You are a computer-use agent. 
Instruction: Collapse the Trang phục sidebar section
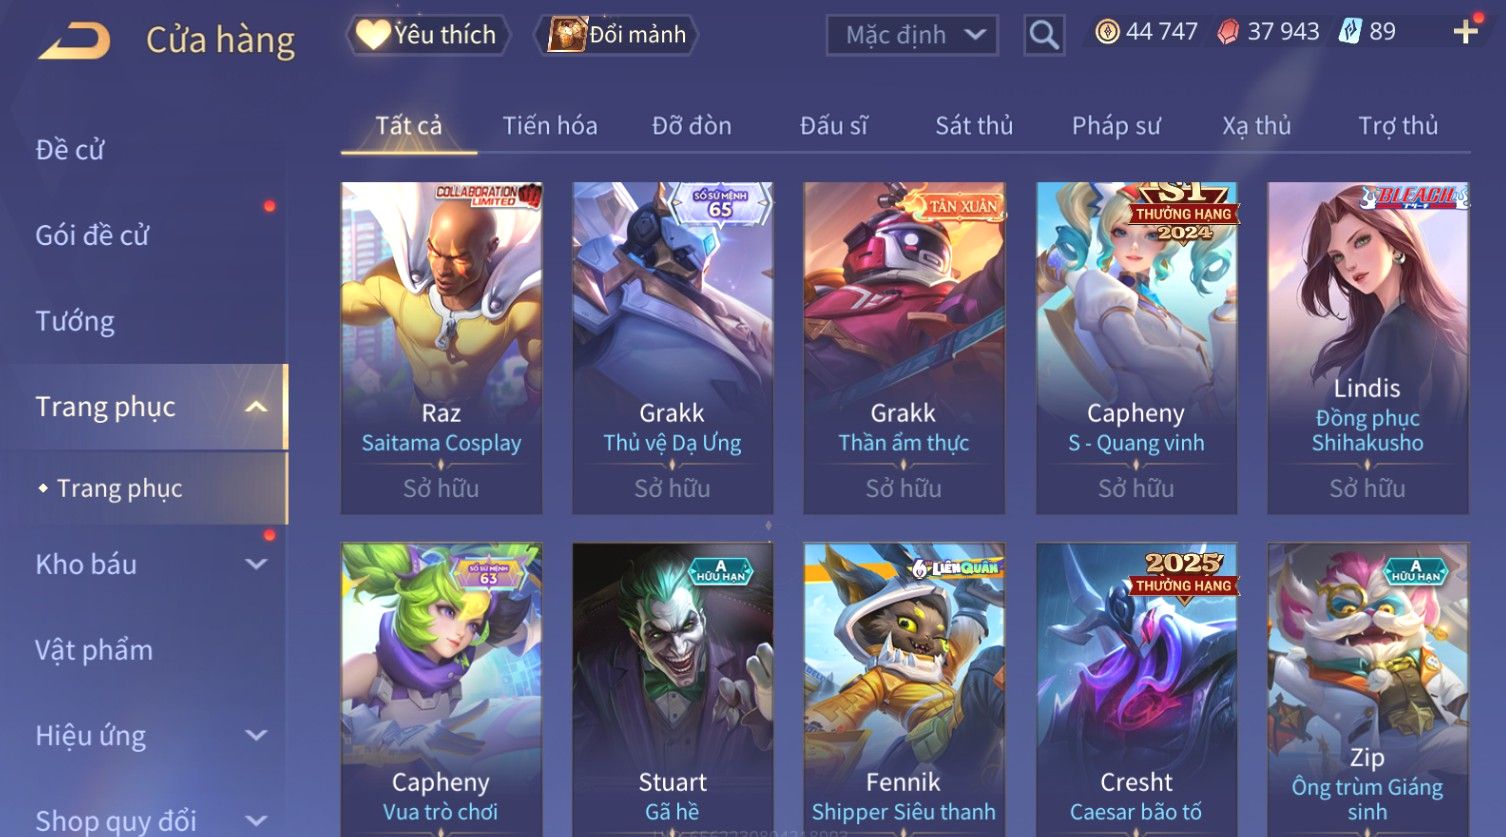pos(256,407)
